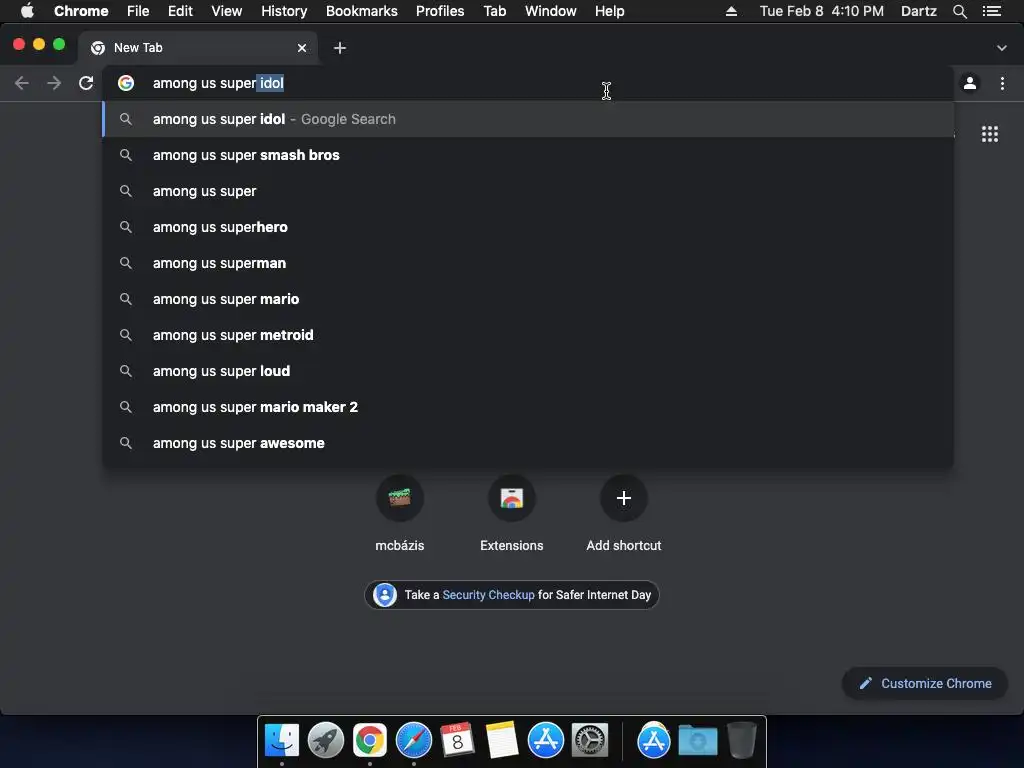Open Spotlight search magnifier icon
The width and height of the screenshot is (1024, 768).
tap(959, 11)
